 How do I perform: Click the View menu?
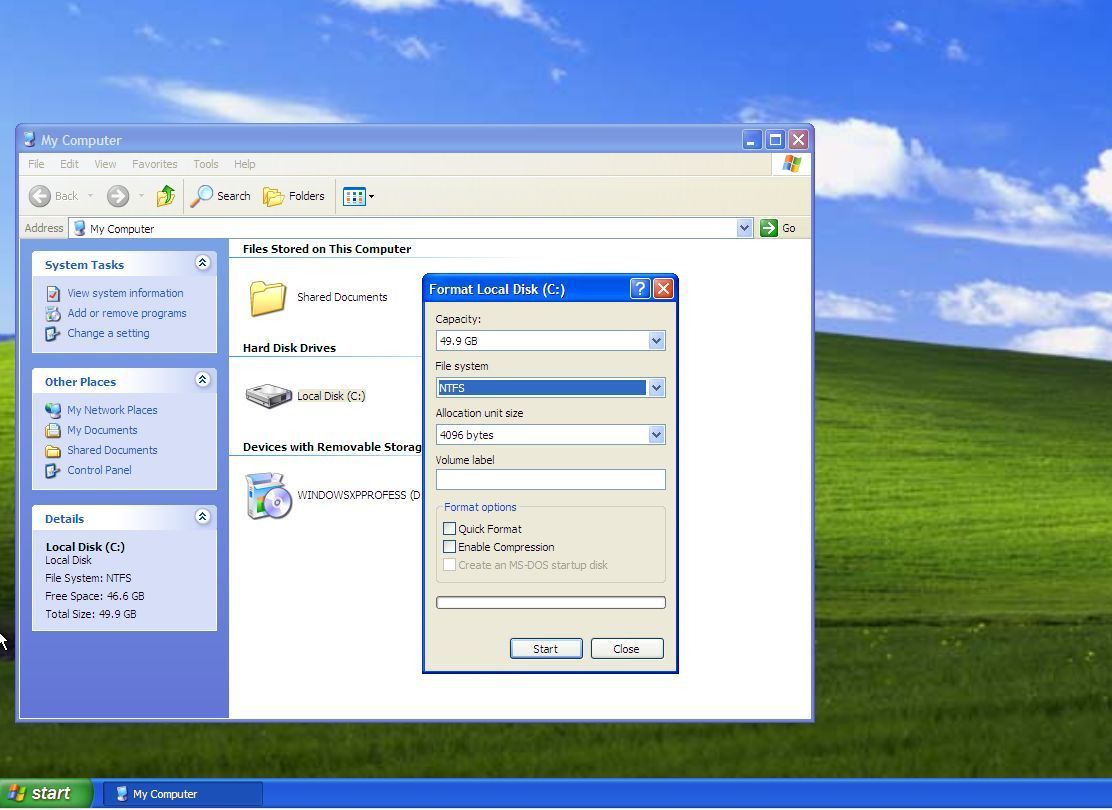pos(104,164)
